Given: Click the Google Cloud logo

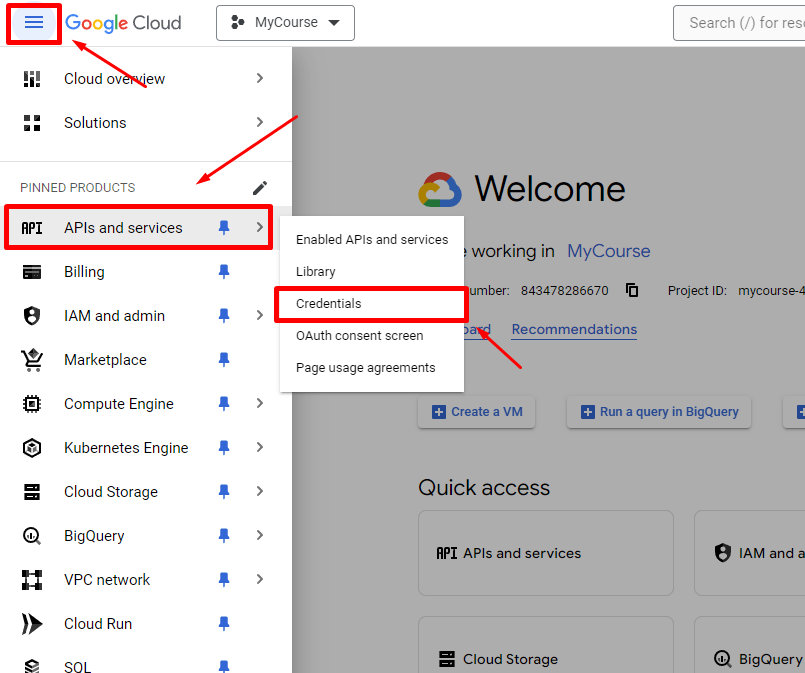Looking at the screenshot, I should click(x=123, y=23).
